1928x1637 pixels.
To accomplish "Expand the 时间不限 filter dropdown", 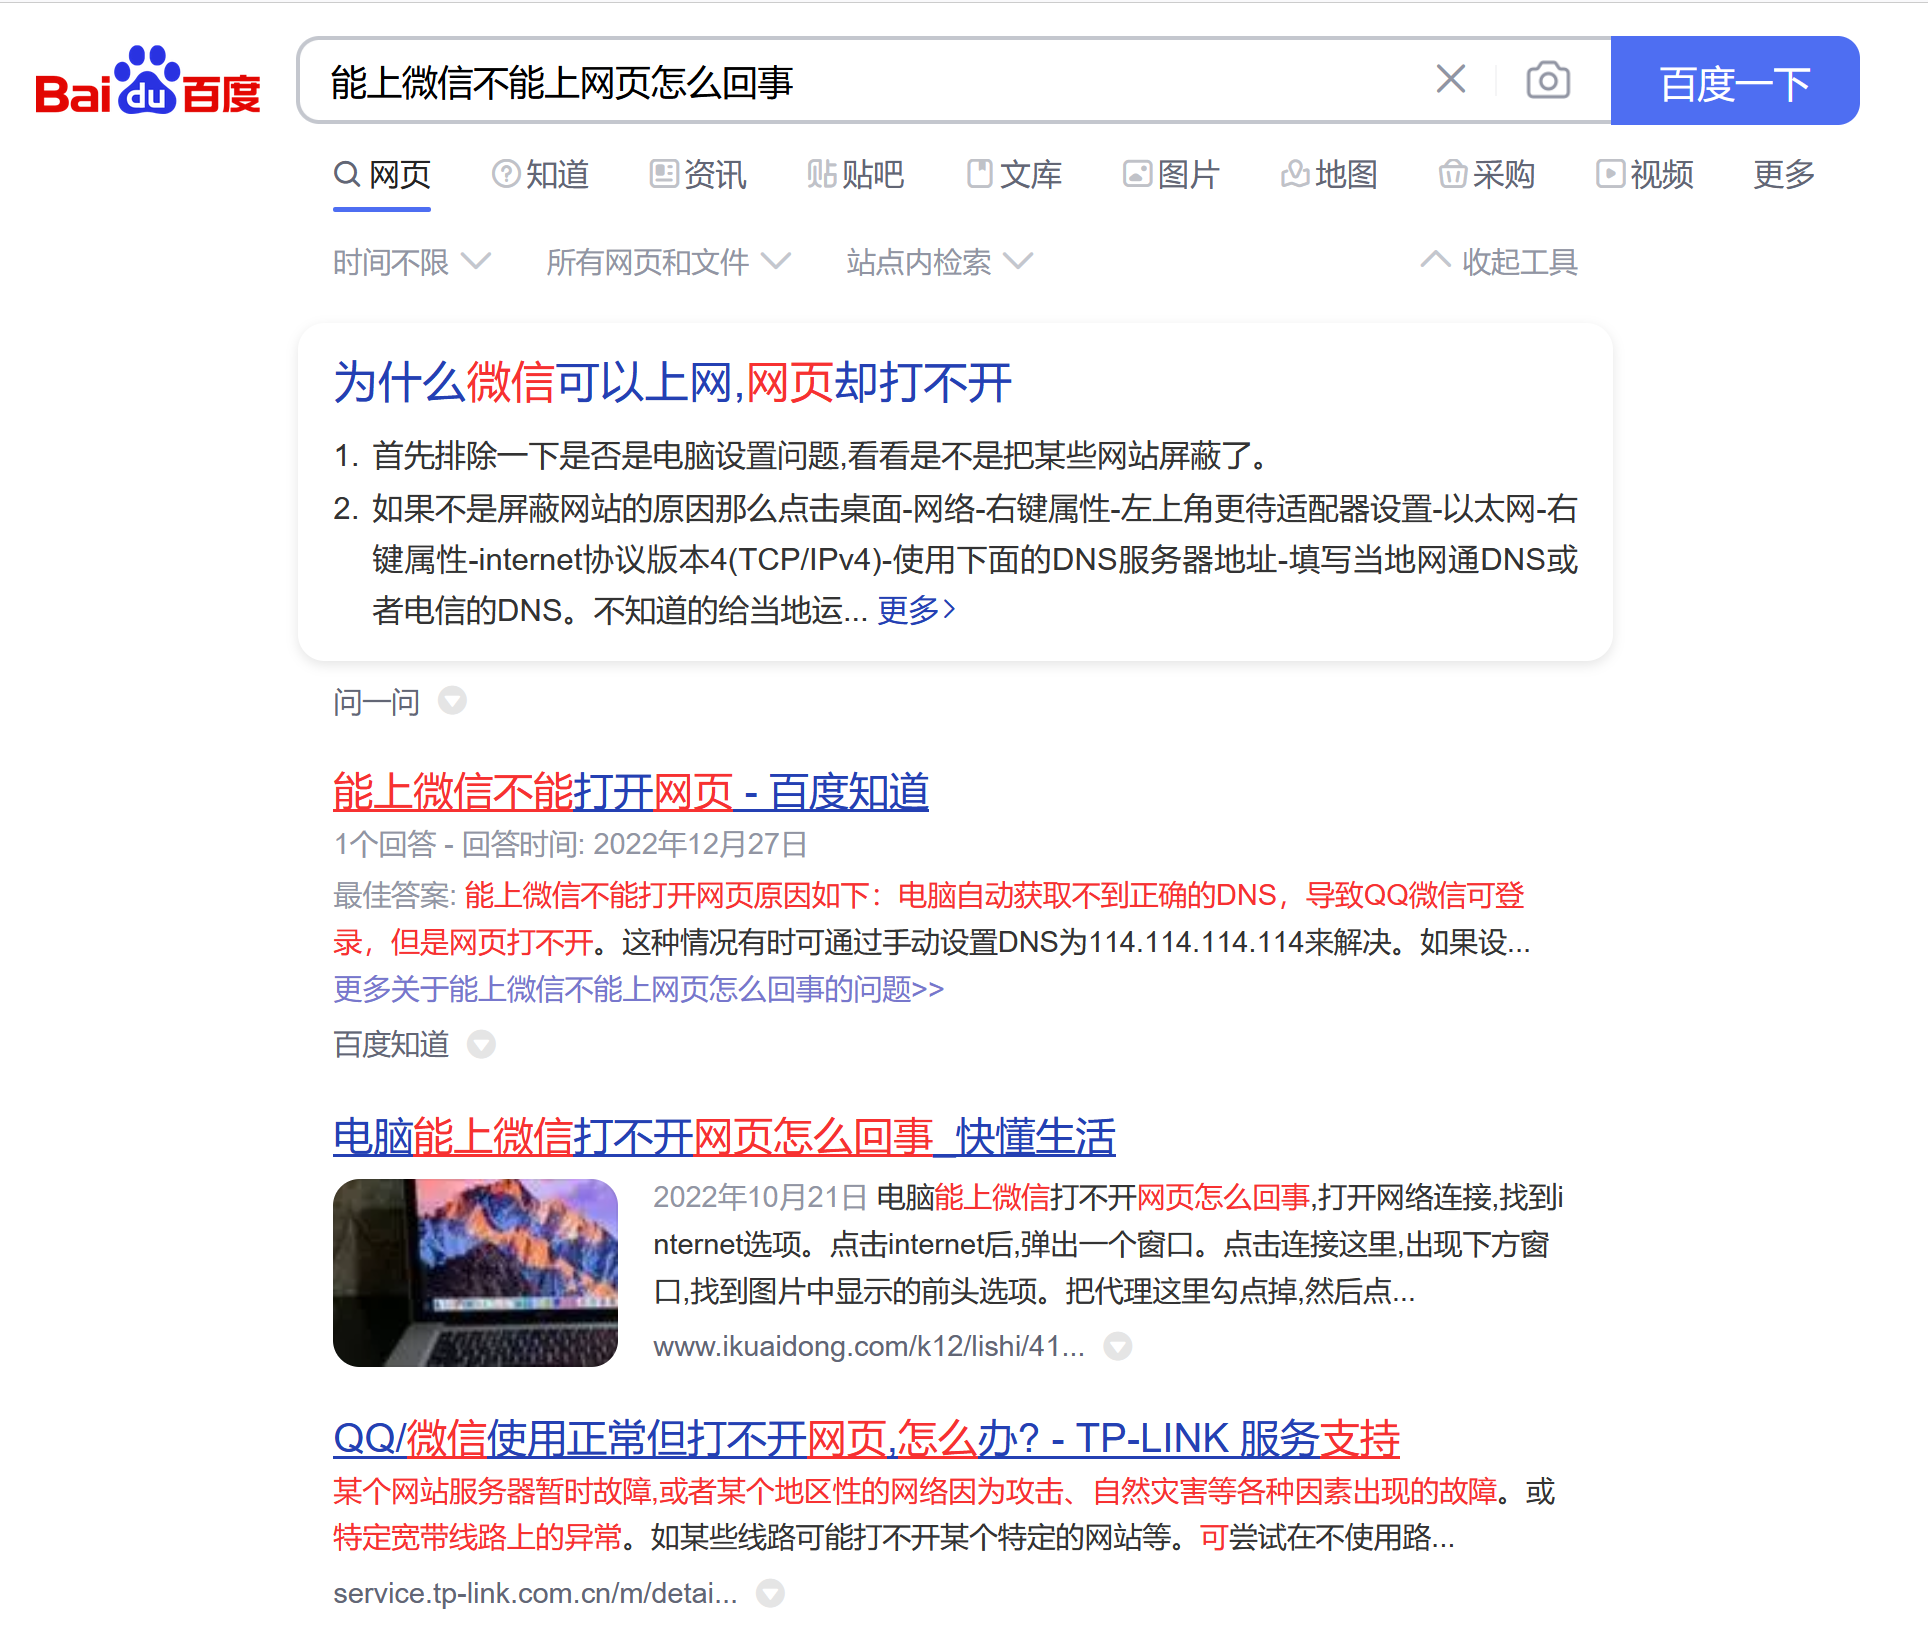I will (412, 262).
